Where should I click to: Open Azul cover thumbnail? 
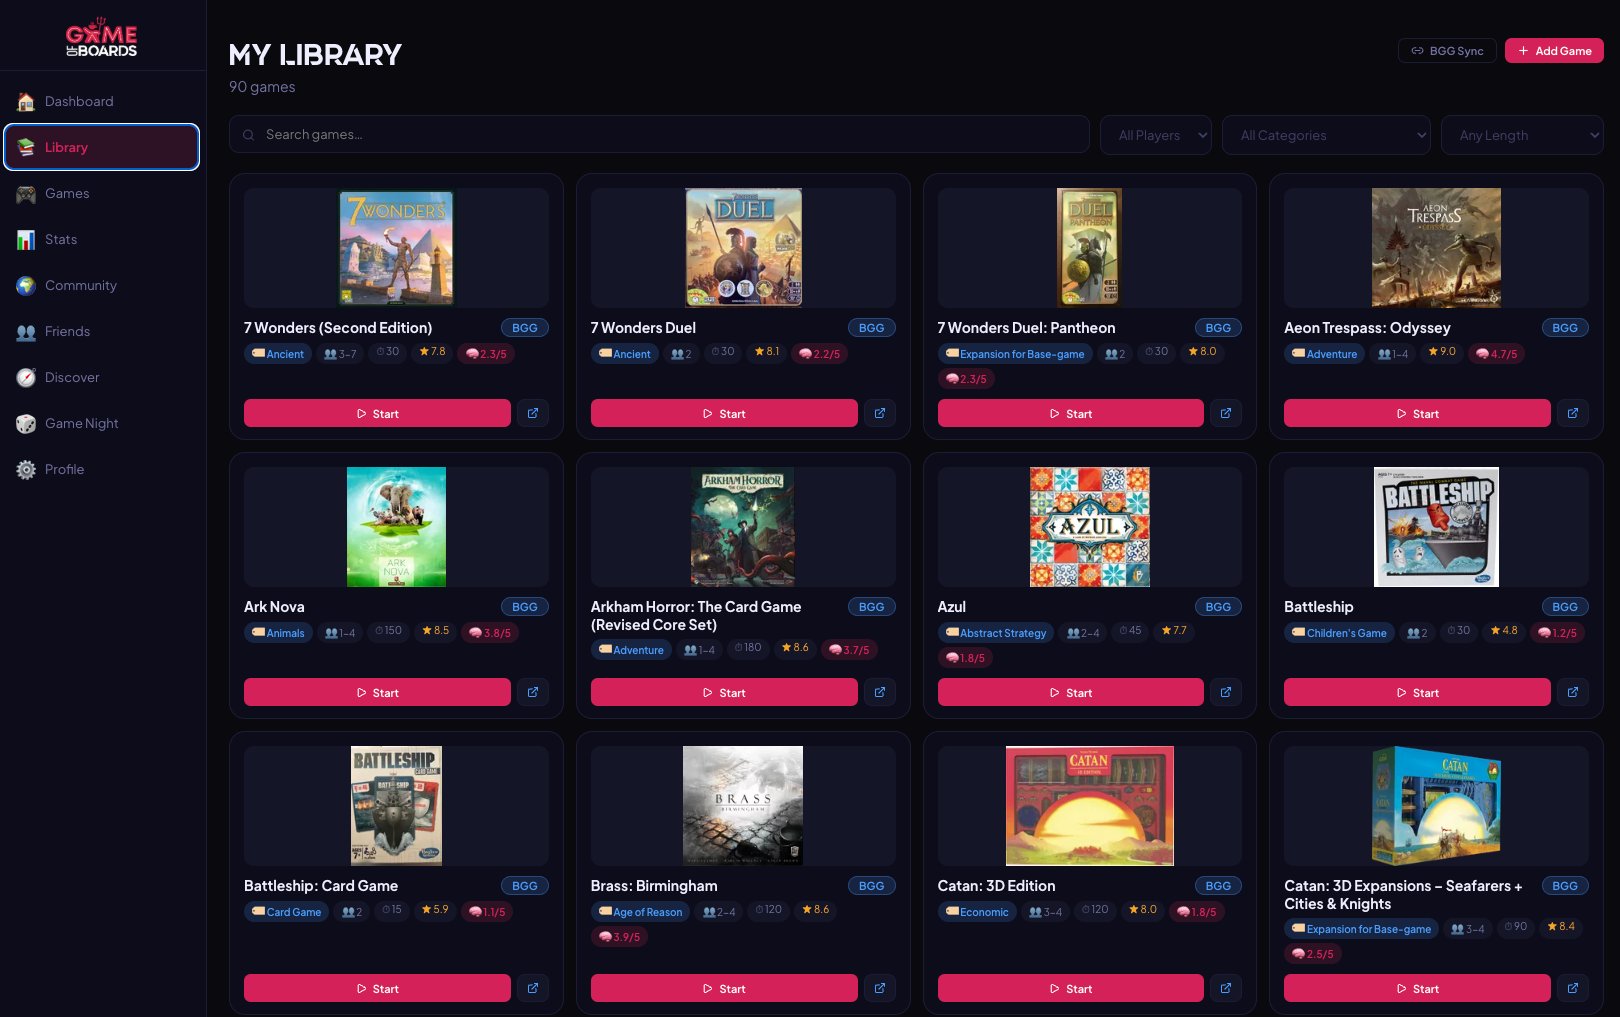1090,527
